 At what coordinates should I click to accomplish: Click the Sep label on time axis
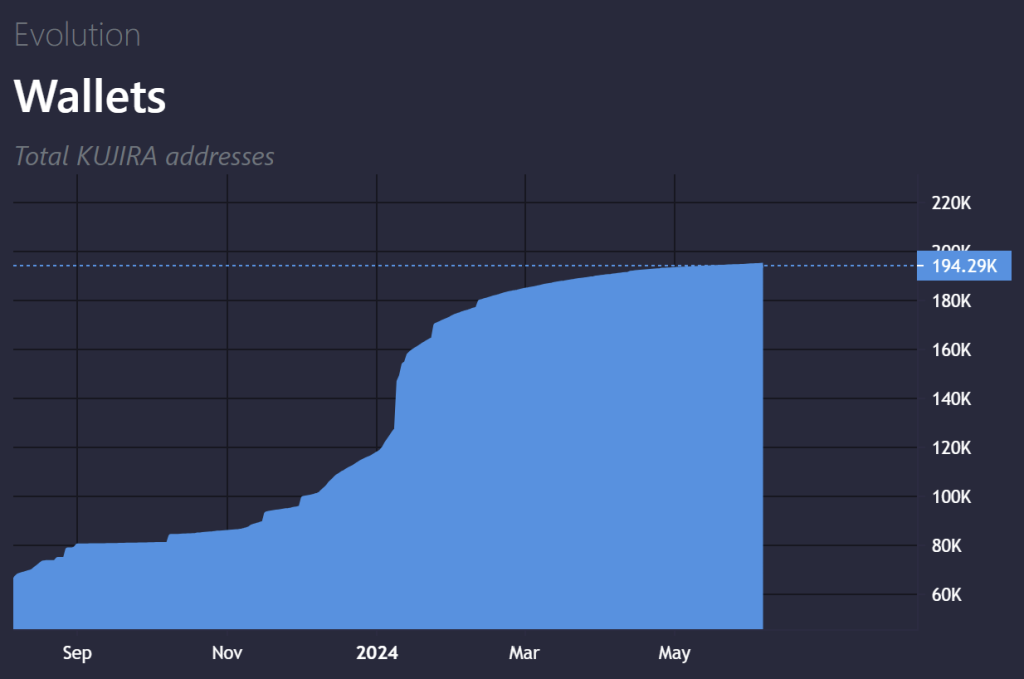[77, 653]
